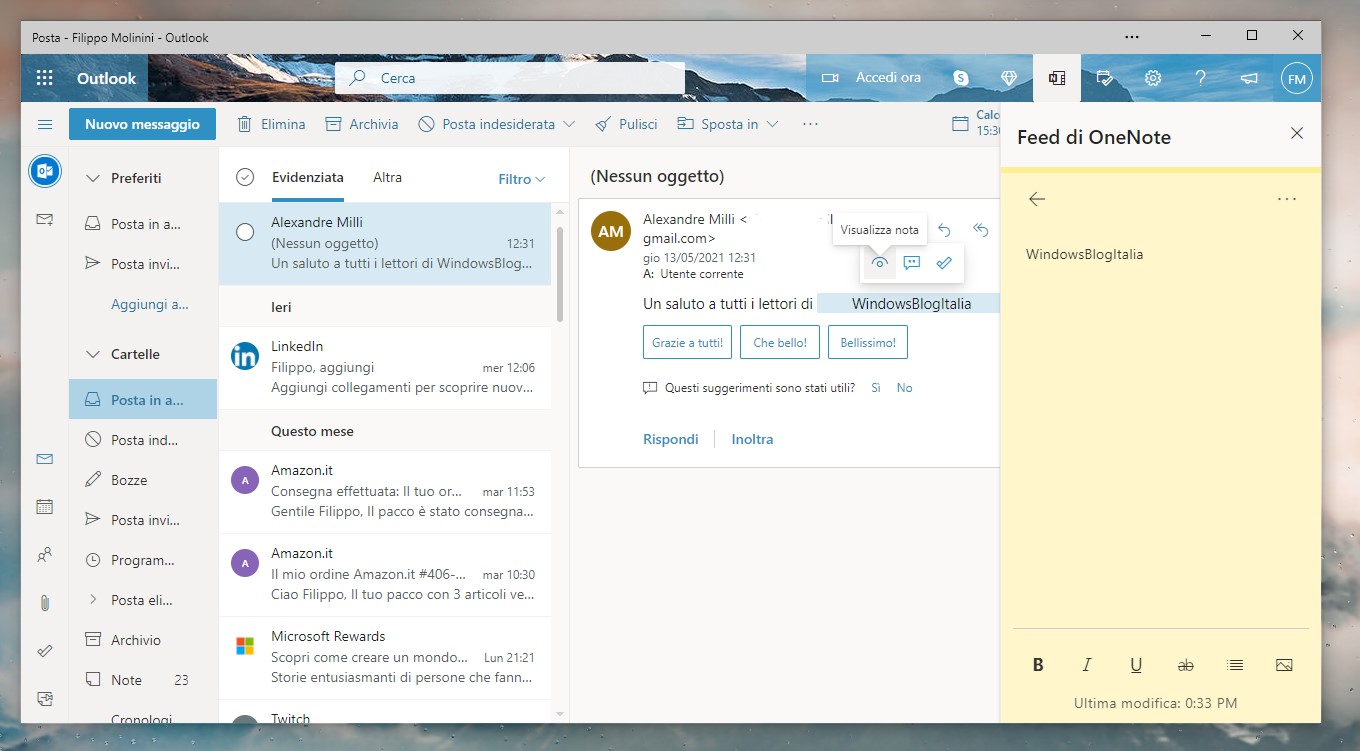Collapse the Preferiti section chevron

(93, 178)
